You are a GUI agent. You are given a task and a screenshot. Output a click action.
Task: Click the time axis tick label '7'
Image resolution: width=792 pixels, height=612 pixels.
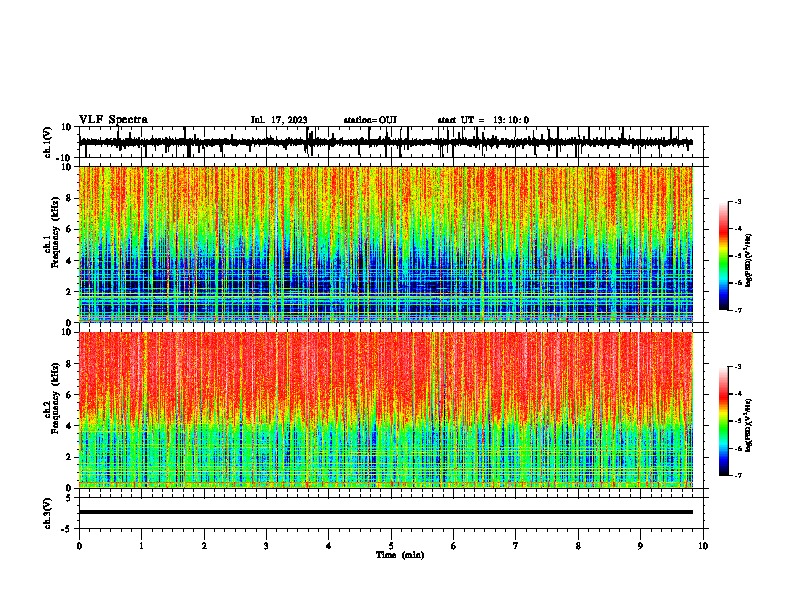[x=516, y=546]
